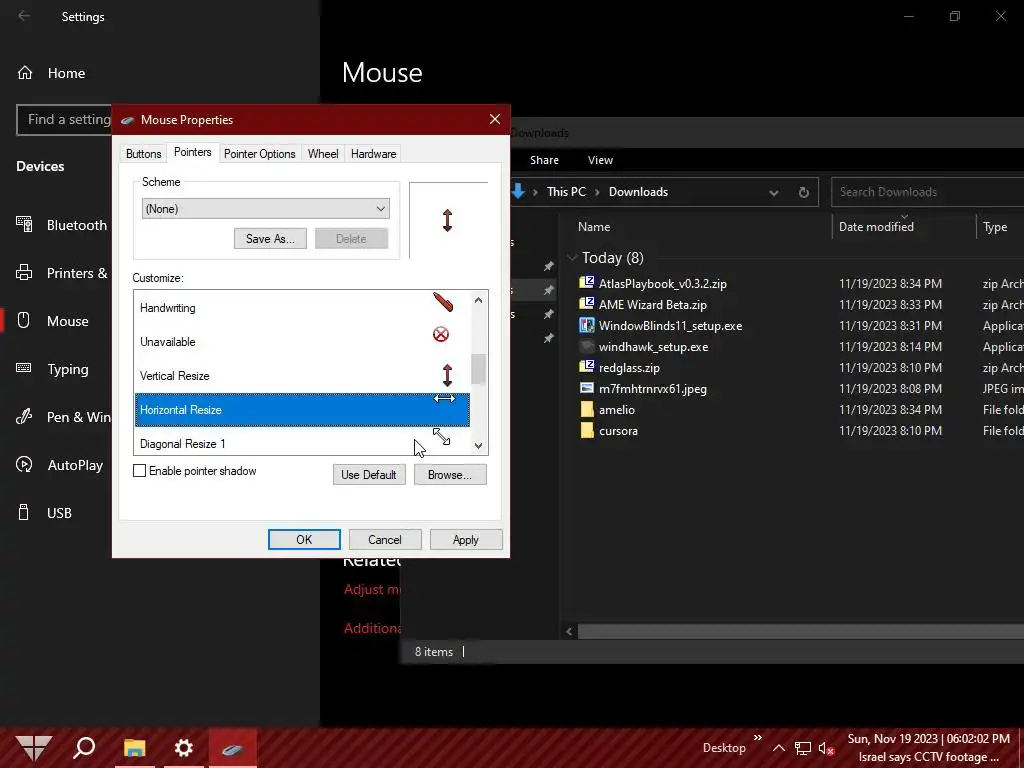Switch to the Wheel tab
The height and width of the screenshot is (768, 1024).
click(323, 153)
